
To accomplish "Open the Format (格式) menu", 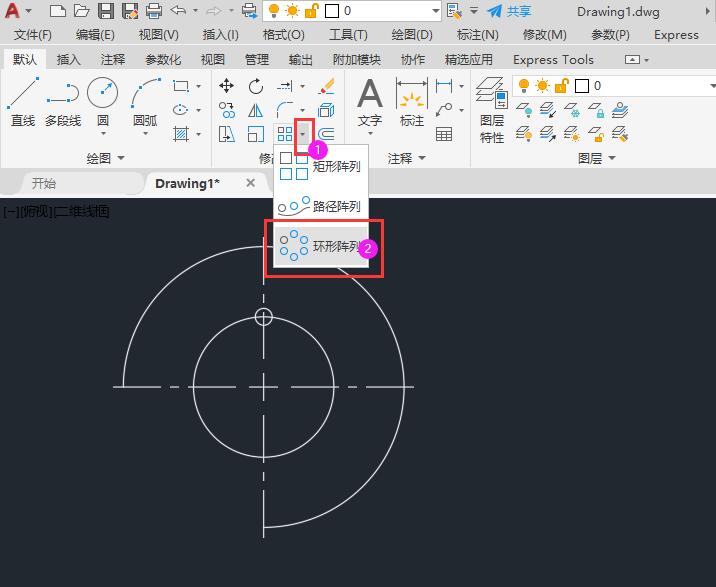I will (283, 35).
